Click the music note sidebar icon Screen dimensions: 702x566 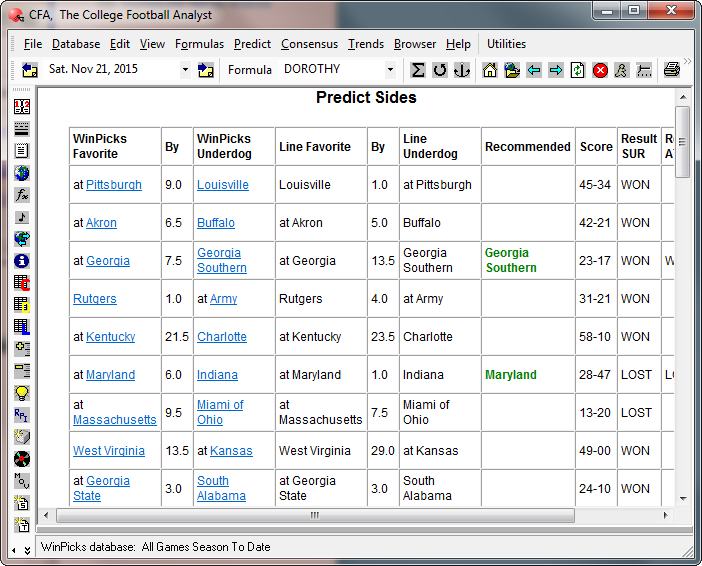pyautogui.click(x=21, y=217)
